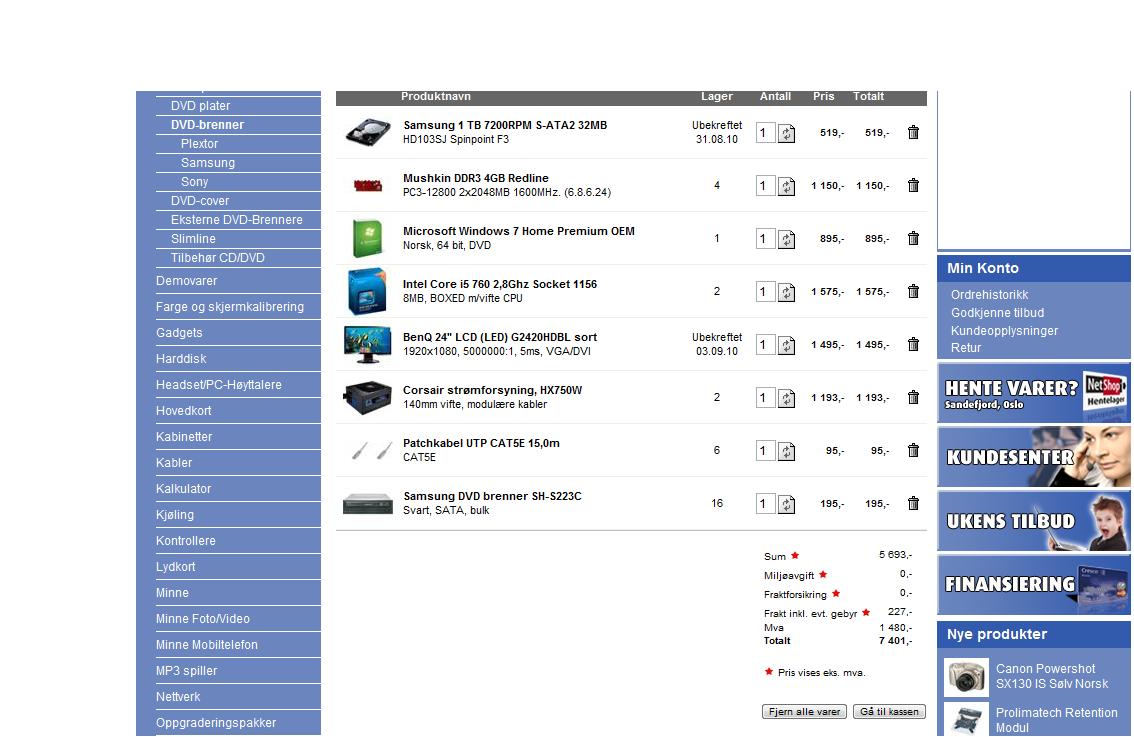Image resolution: width=1134 pixels, height=737 pixels.
Task: Update quantity icon for Samsung 1 TB drive
Action: [x=786, y=133]
